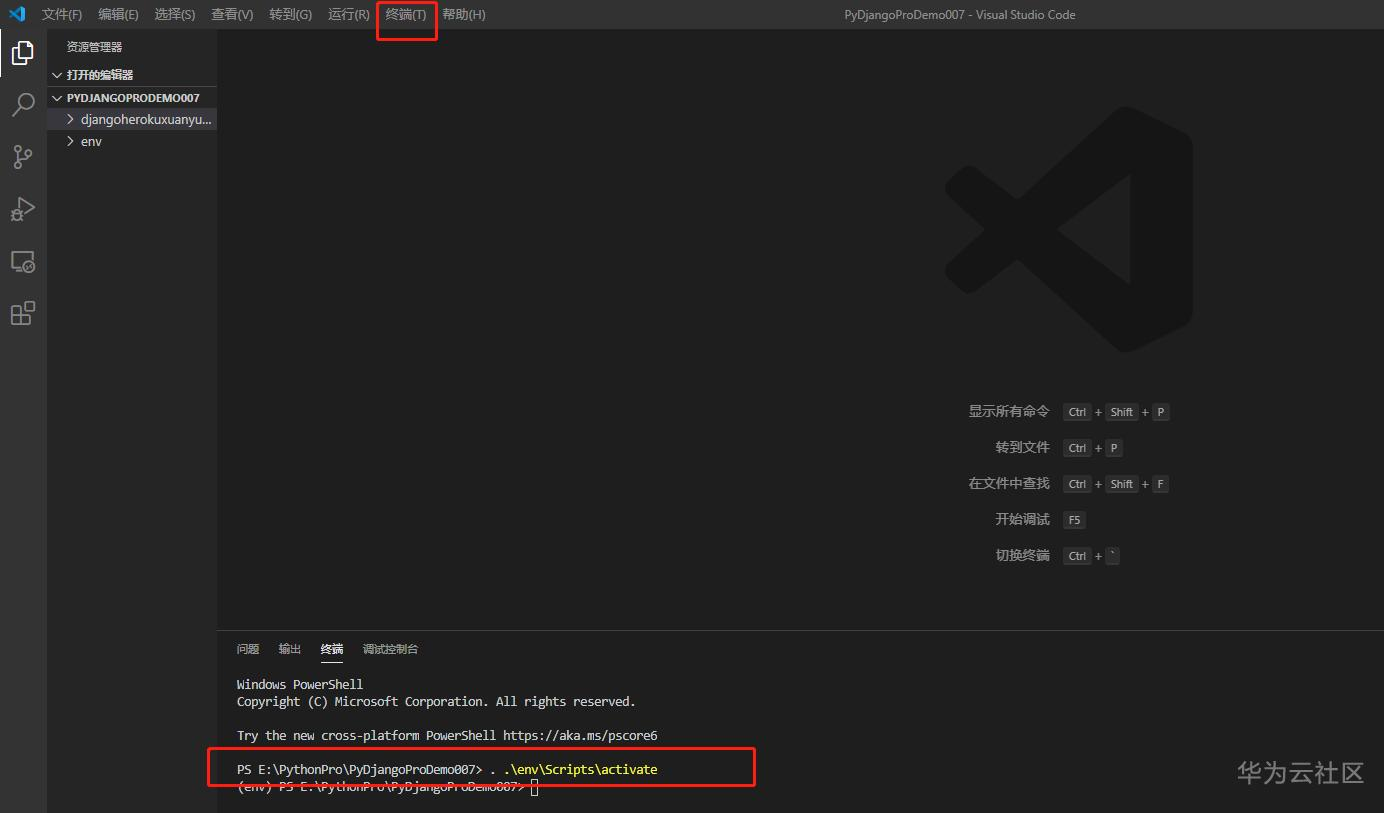Open the 查看(V) menu
Image resolution: width=1384 pixels, height=813 pixels.
232,15
